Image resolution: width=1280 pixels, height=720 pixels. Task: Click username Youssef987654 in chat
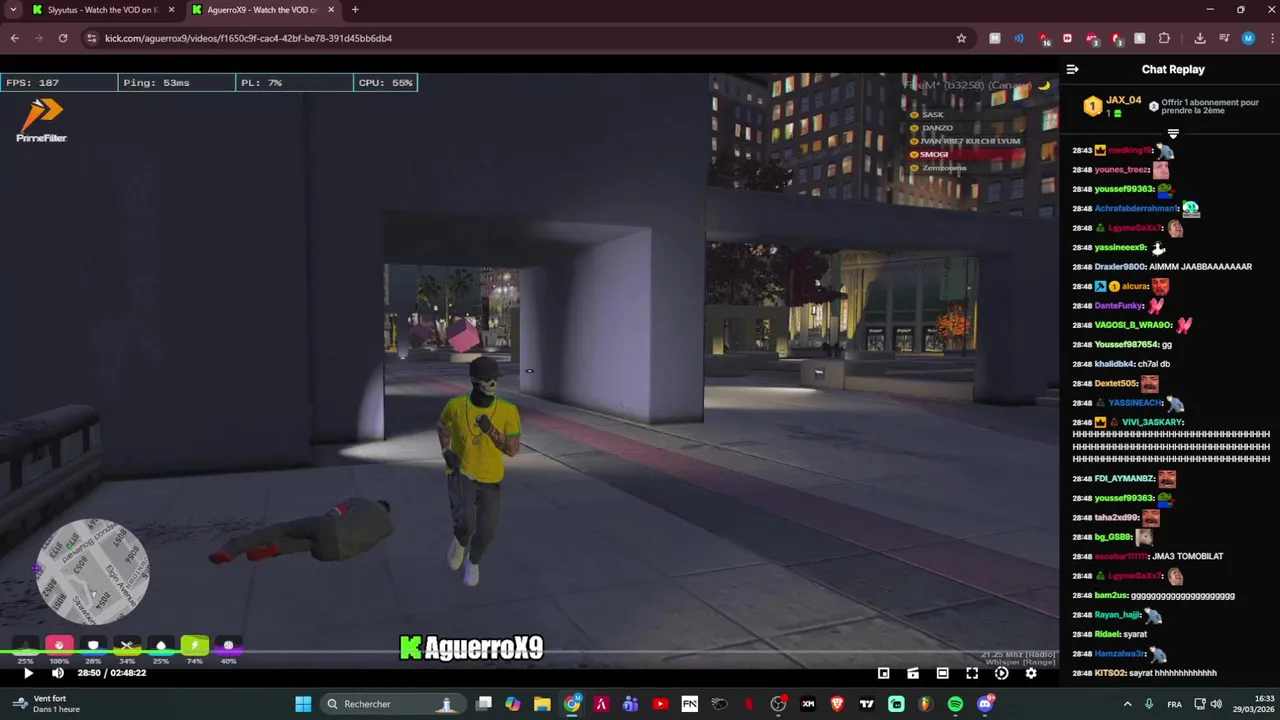1126,344
